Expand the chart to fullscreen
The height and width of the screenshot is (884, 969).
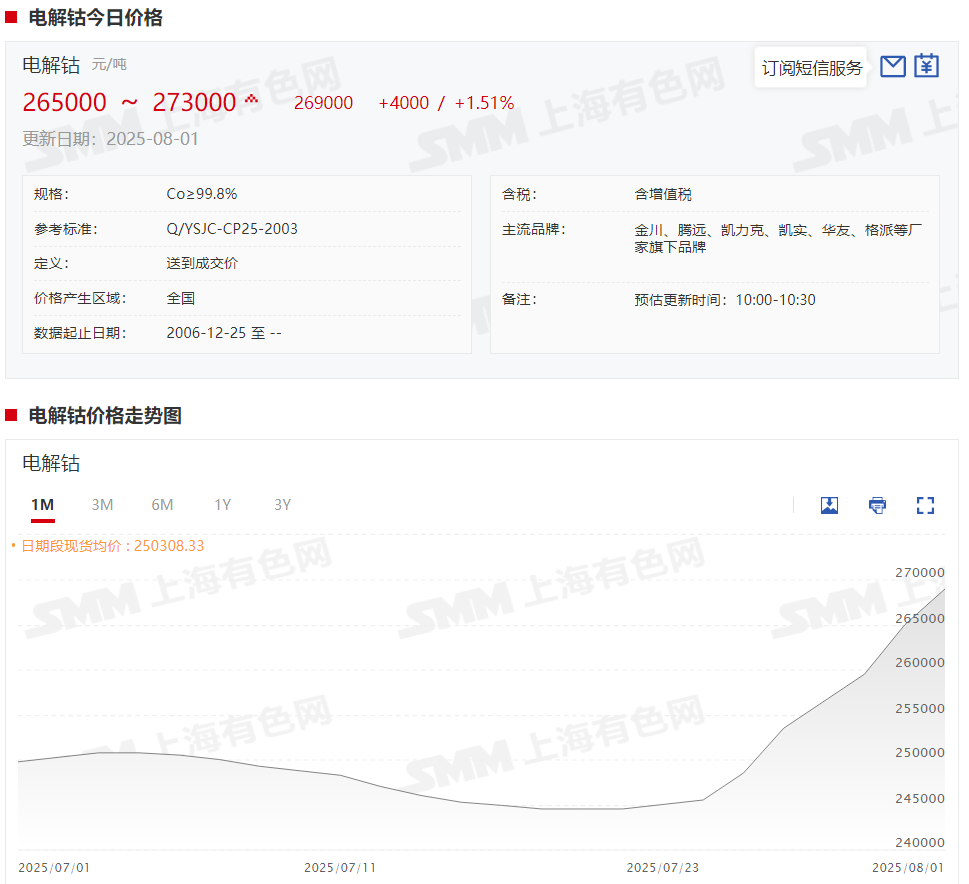[x=925, y=505]
